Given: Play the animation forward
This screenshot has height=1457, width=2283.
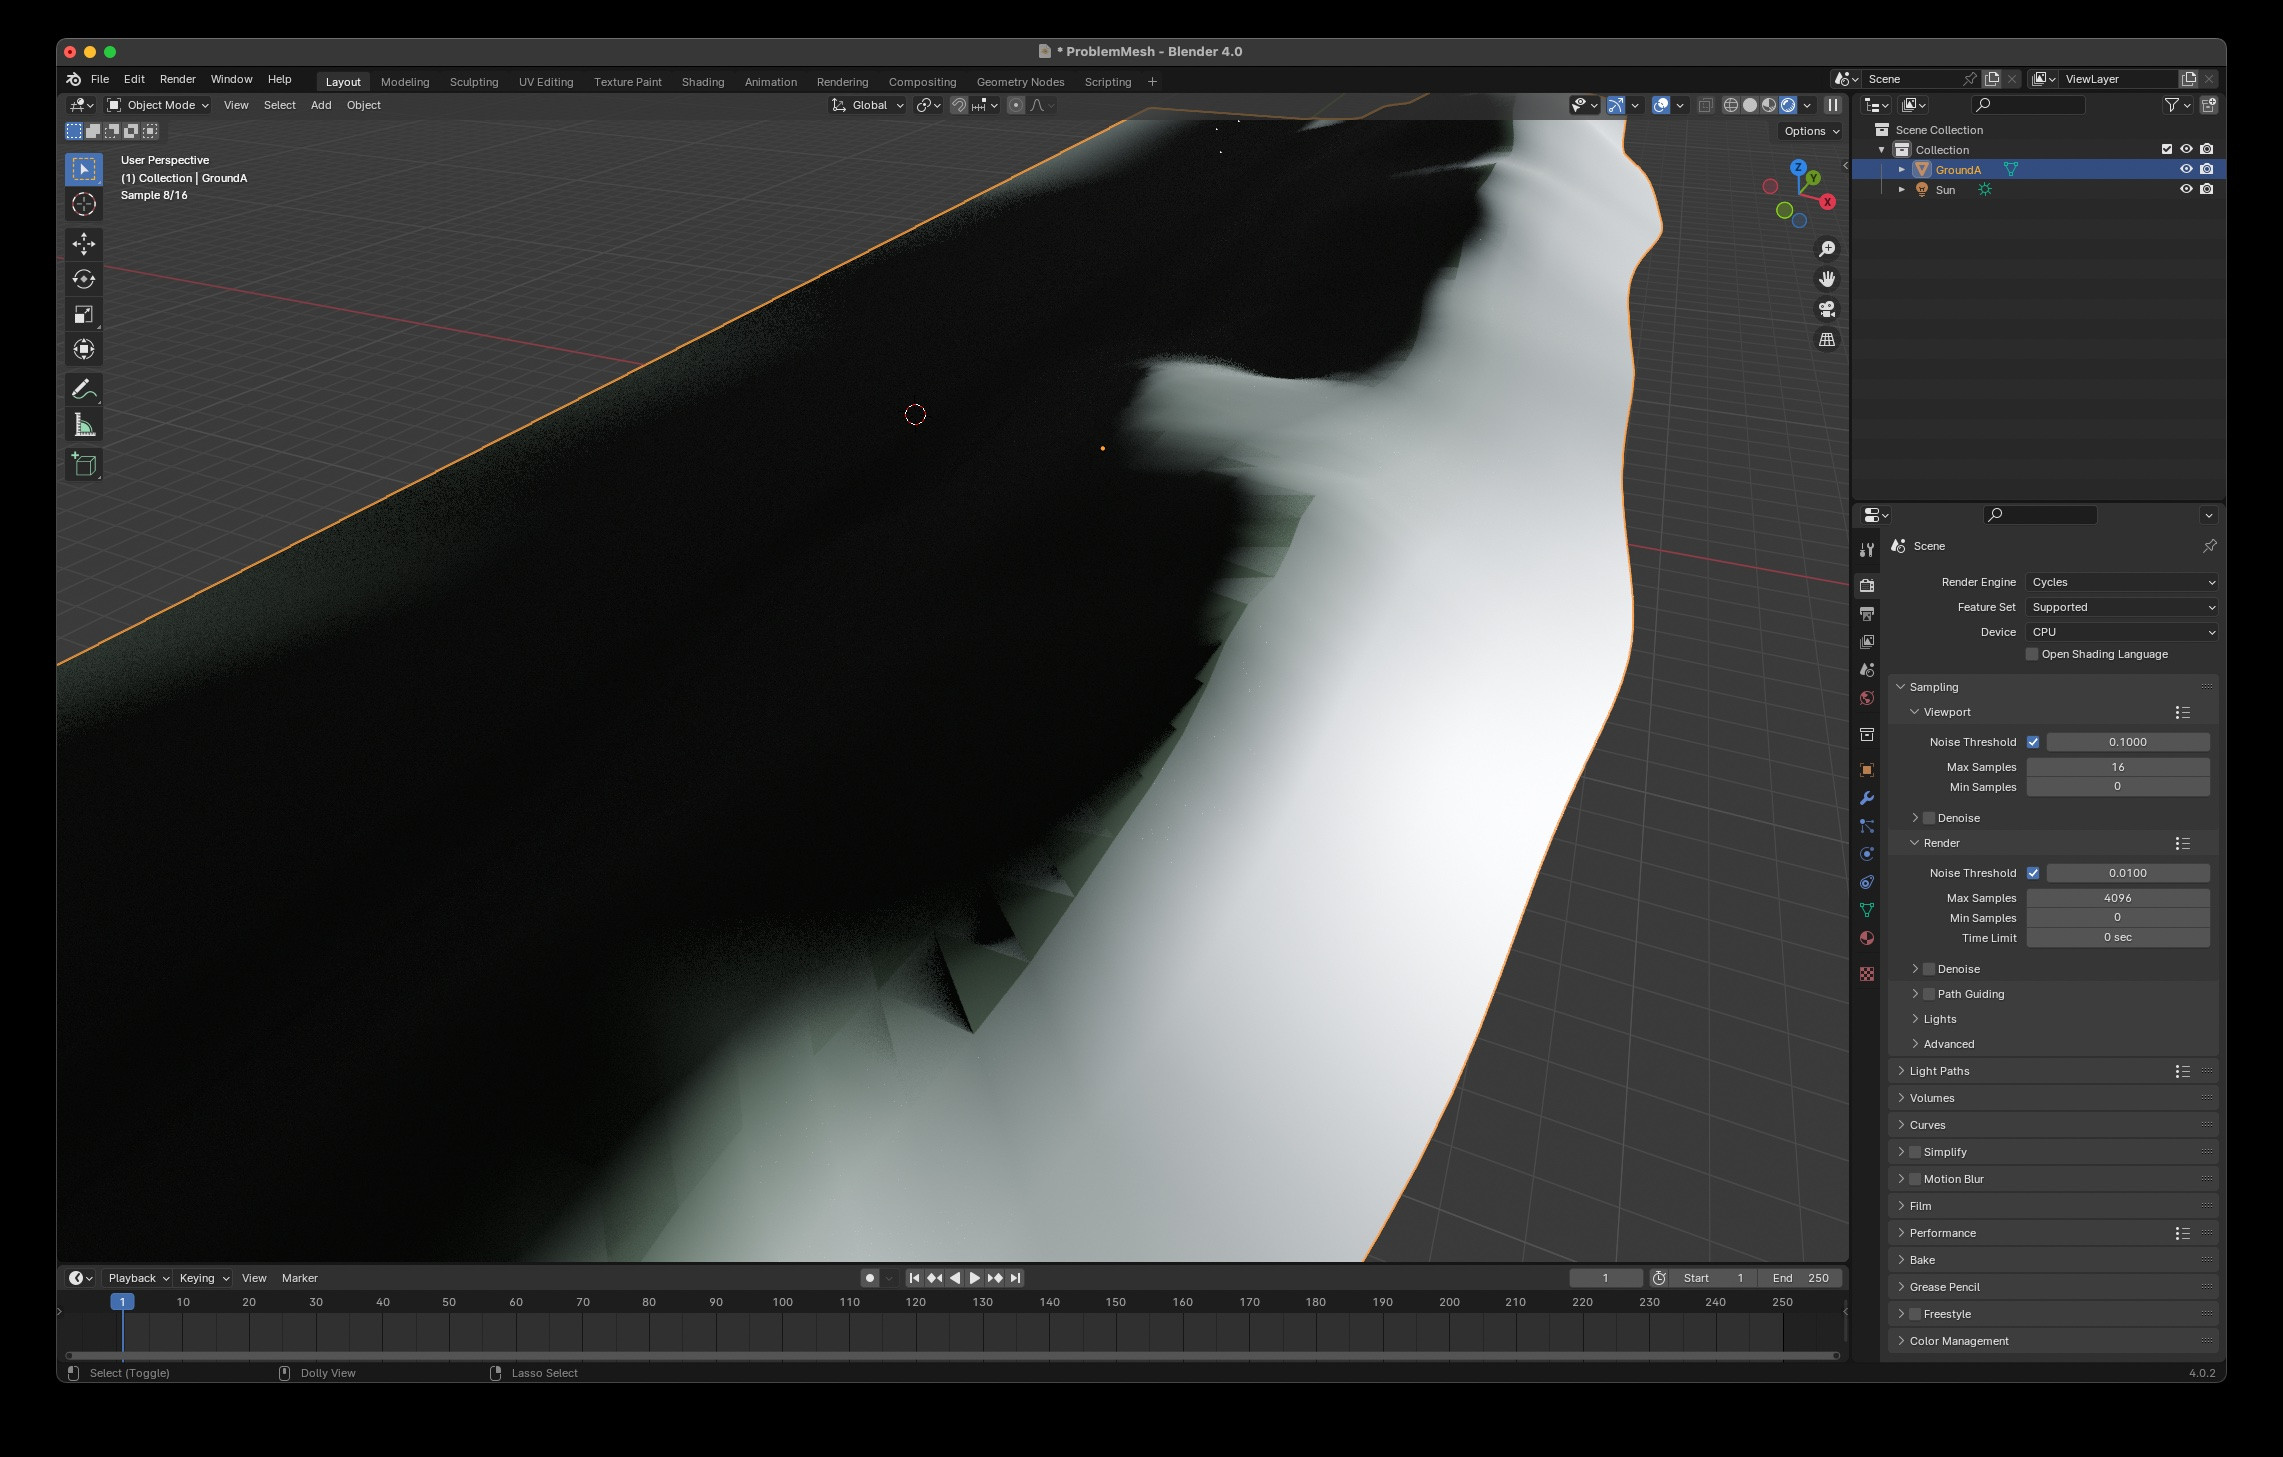Looking at the screenshot, I should point(975,1278).
